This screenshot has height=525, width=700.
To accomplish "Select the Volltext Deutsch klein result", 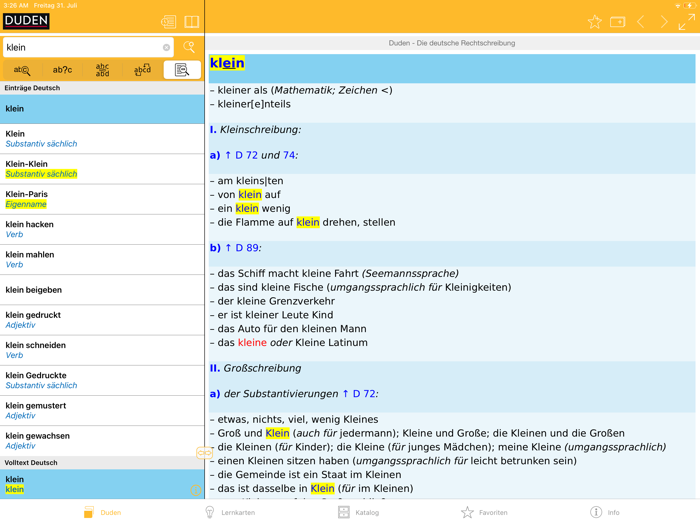I will coord(102,484).
